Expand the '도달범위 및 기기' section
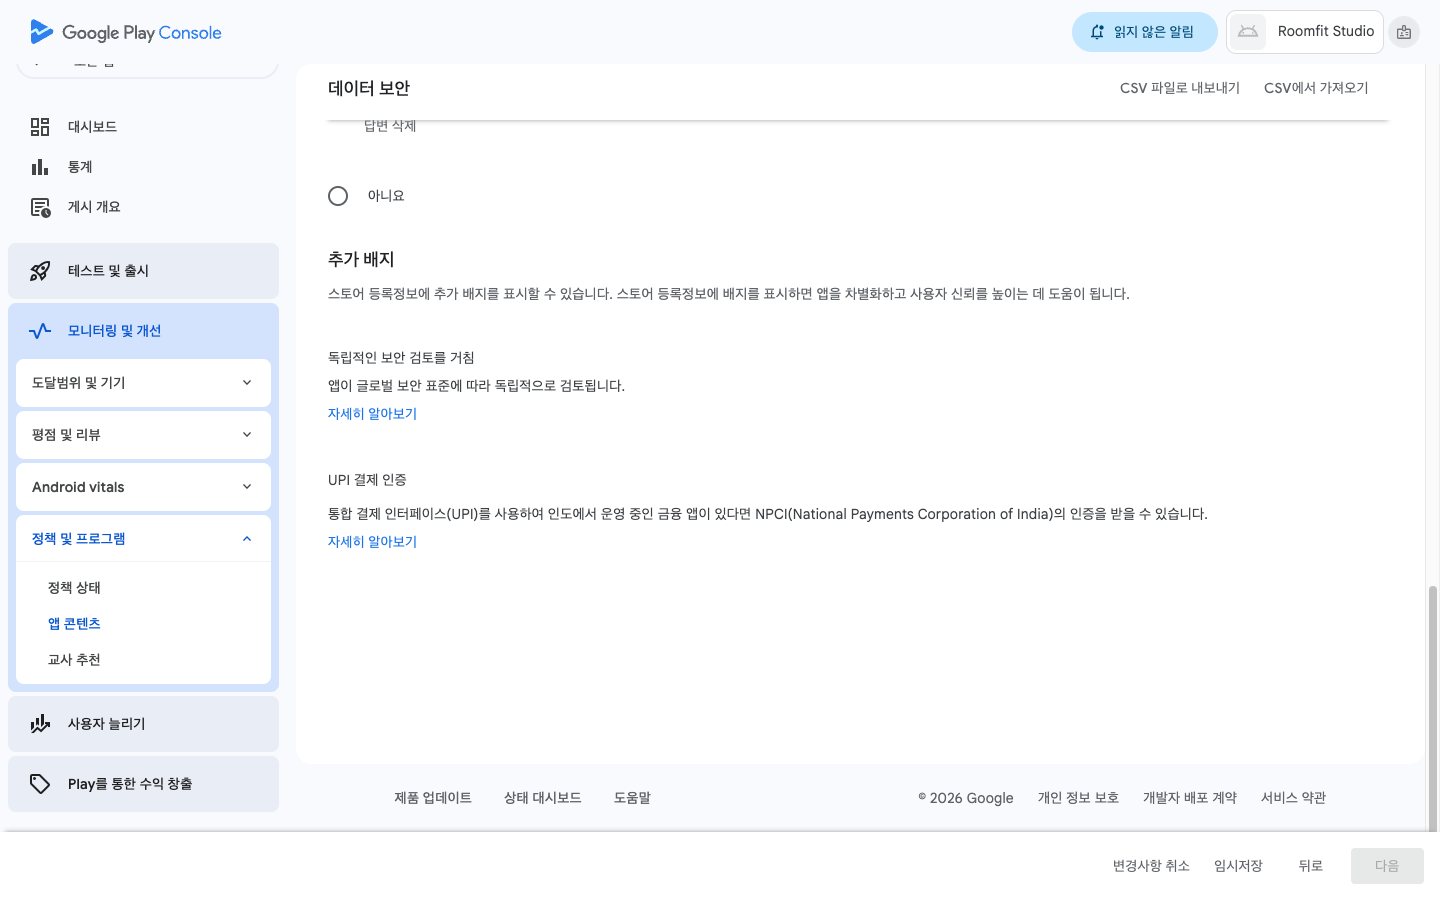 [x=143, y=383]
